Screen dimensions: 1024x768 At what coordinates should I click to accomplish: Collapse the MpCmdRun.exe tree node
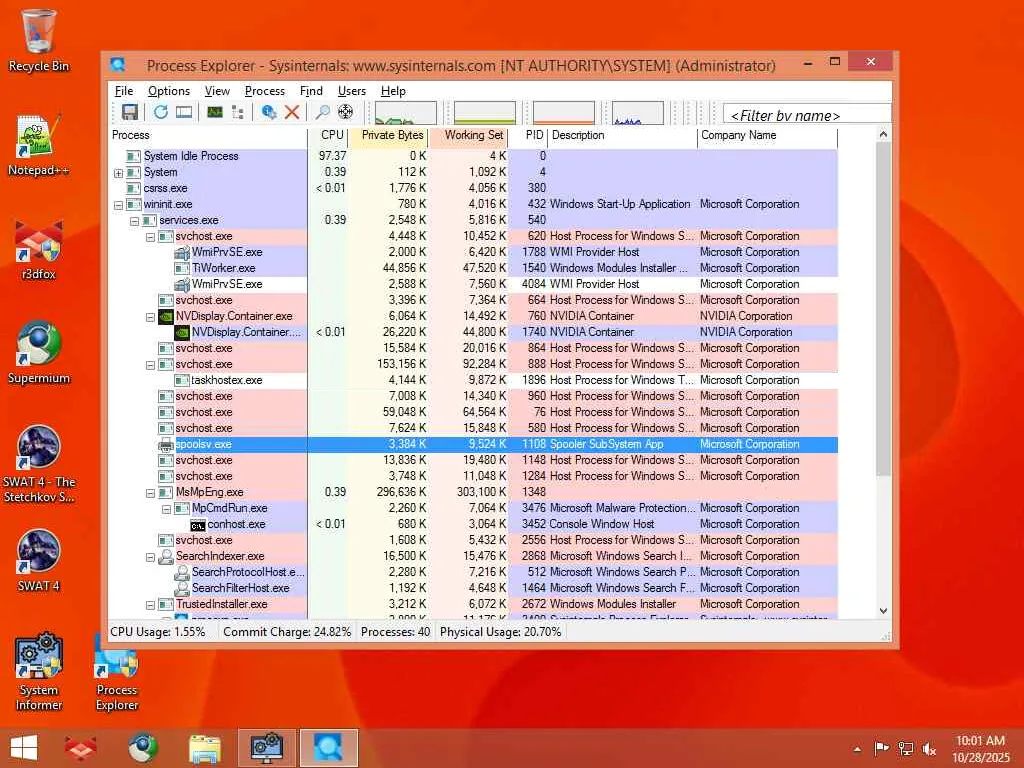point(166,509)
